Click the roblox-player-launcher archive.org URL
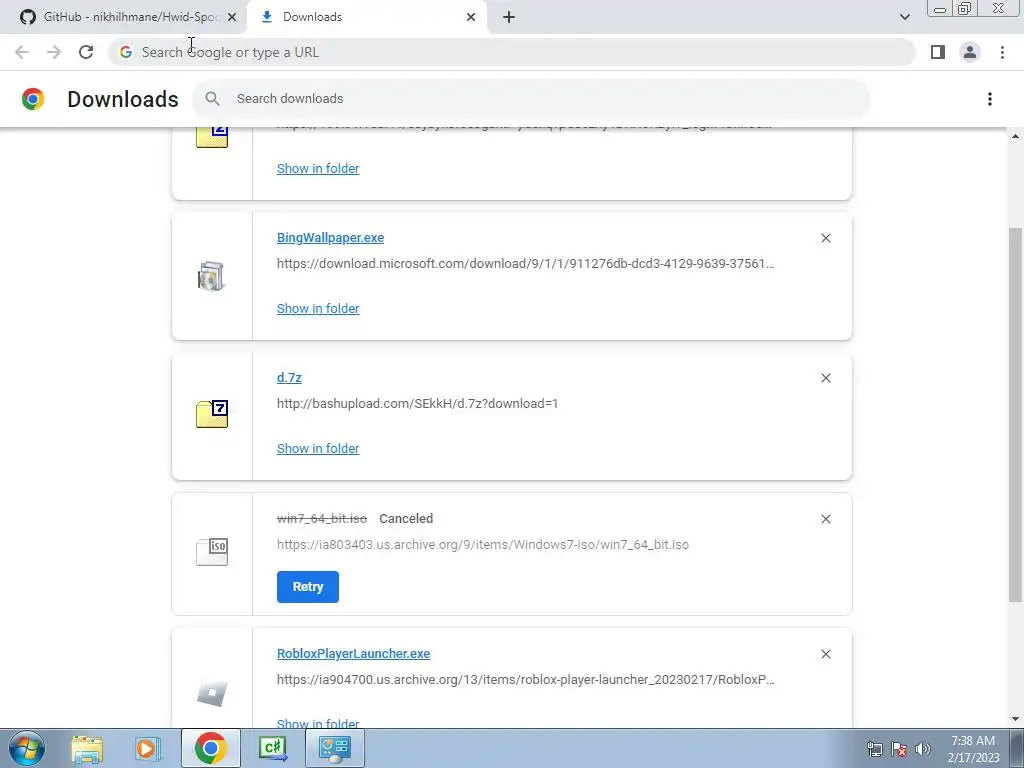Screen dimensions: 1024x768 (x=526, y=680)
